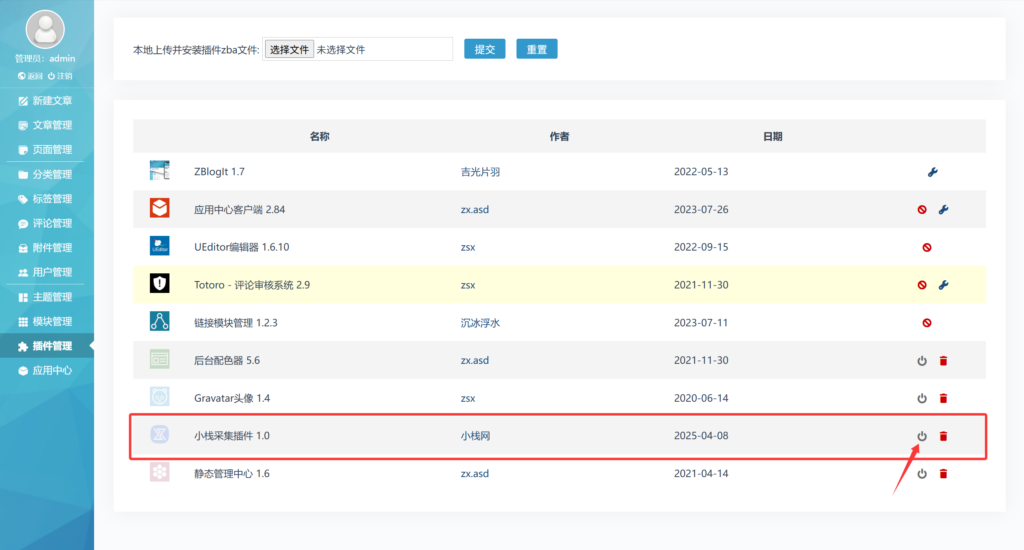Enable 静态管理中心 1.6 power icon
The height and width of the screenshot is (550, 1024).
(x=921, y=474)
